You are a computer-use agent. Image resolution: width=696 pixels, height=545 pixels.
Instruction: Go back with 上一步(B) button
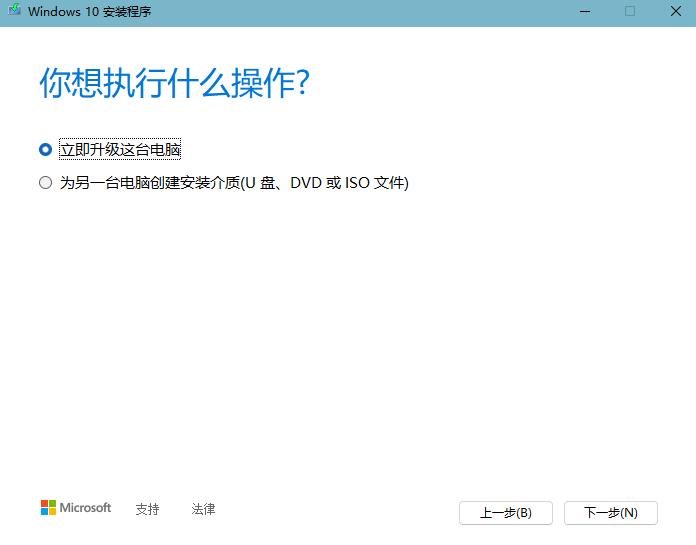pyautogui.click(x=506, y=513)
